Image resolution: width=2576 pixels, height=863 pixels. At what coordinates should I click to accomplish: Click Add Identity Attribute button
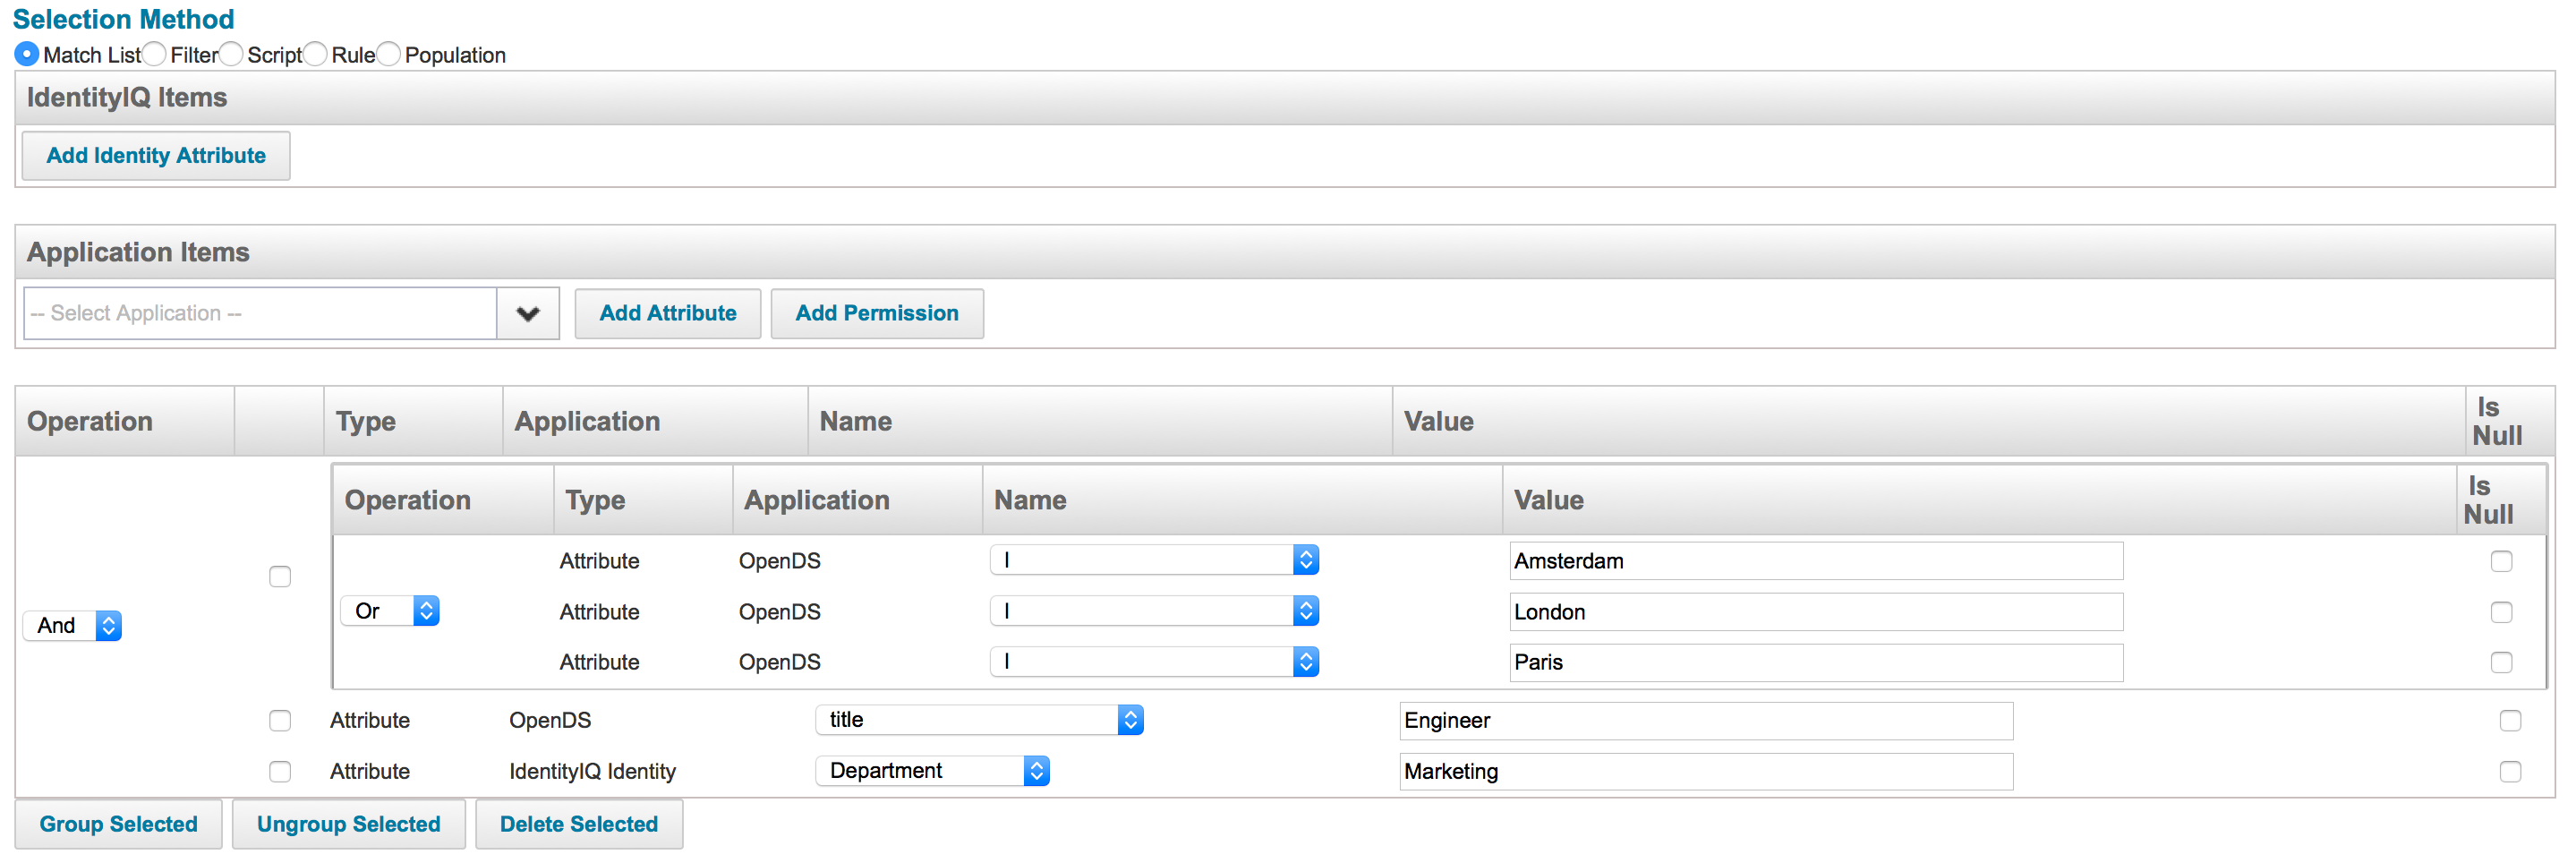pos(156,156)
